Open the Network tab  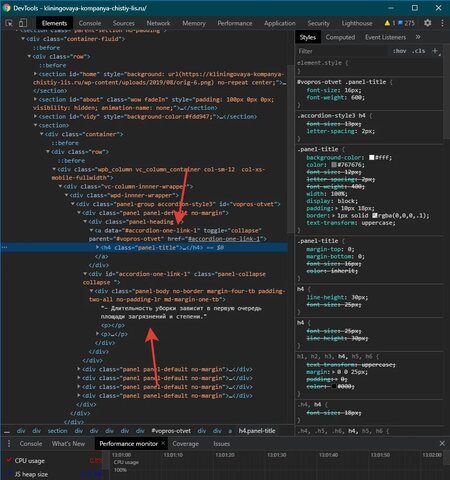[158, 23]
